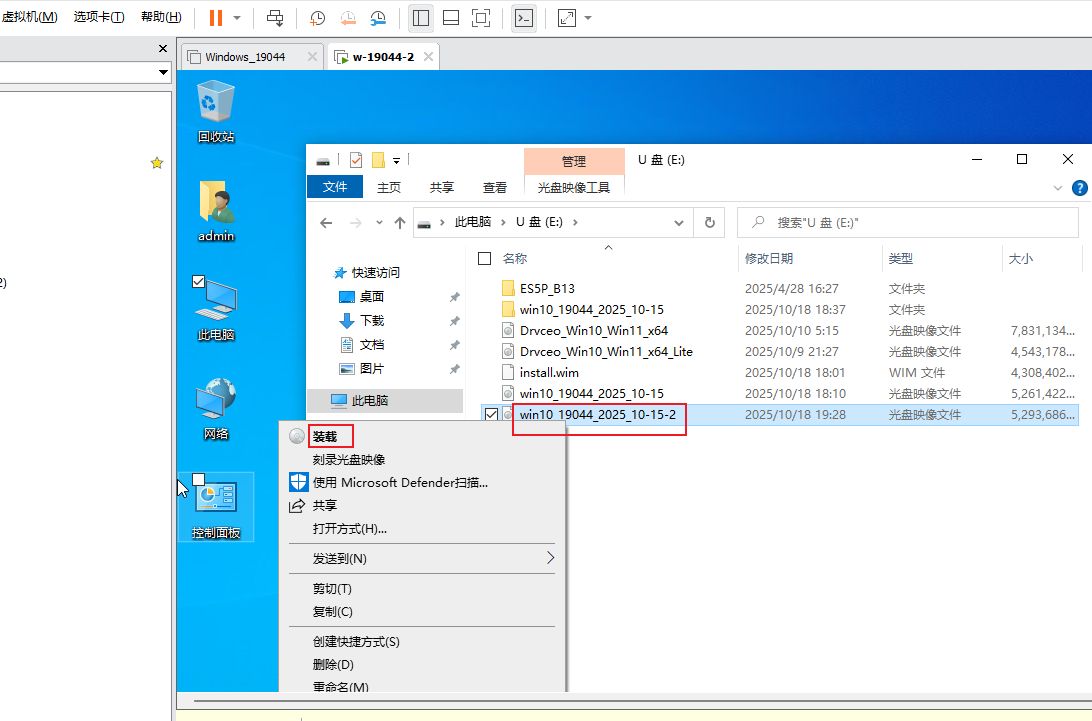Open the dropdown arrow next to pause button
This screenshot has width=1092, height=721.
tap(237, 18)
